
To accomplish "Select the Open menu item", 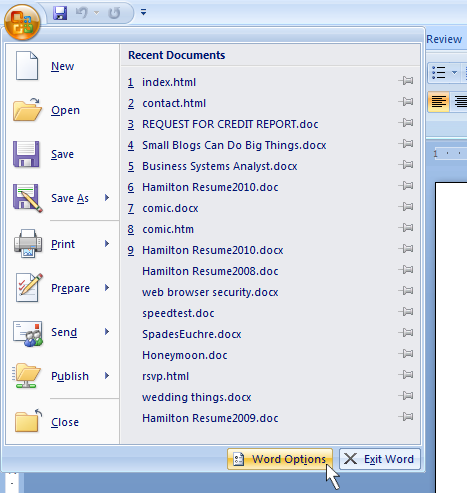I will (62, 110).
